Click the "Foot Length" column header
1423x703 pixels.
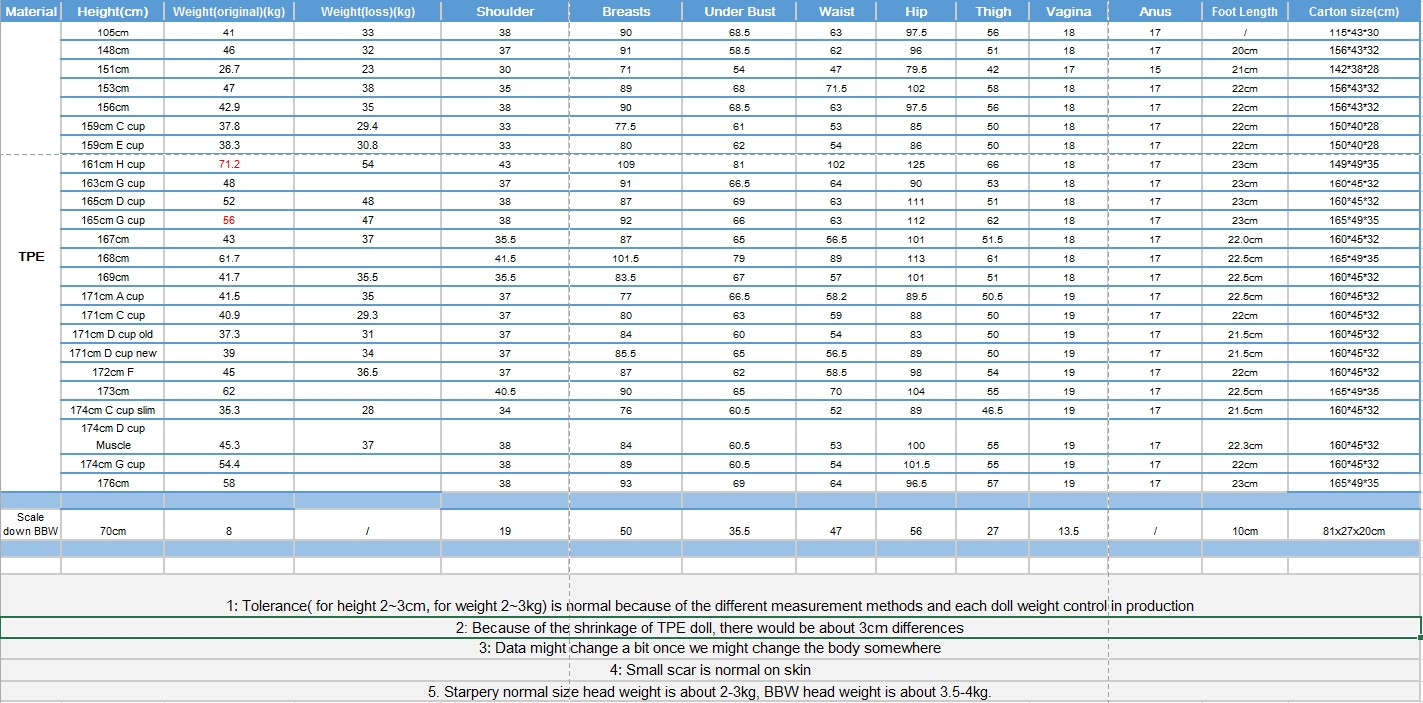tap(1244, 12)
